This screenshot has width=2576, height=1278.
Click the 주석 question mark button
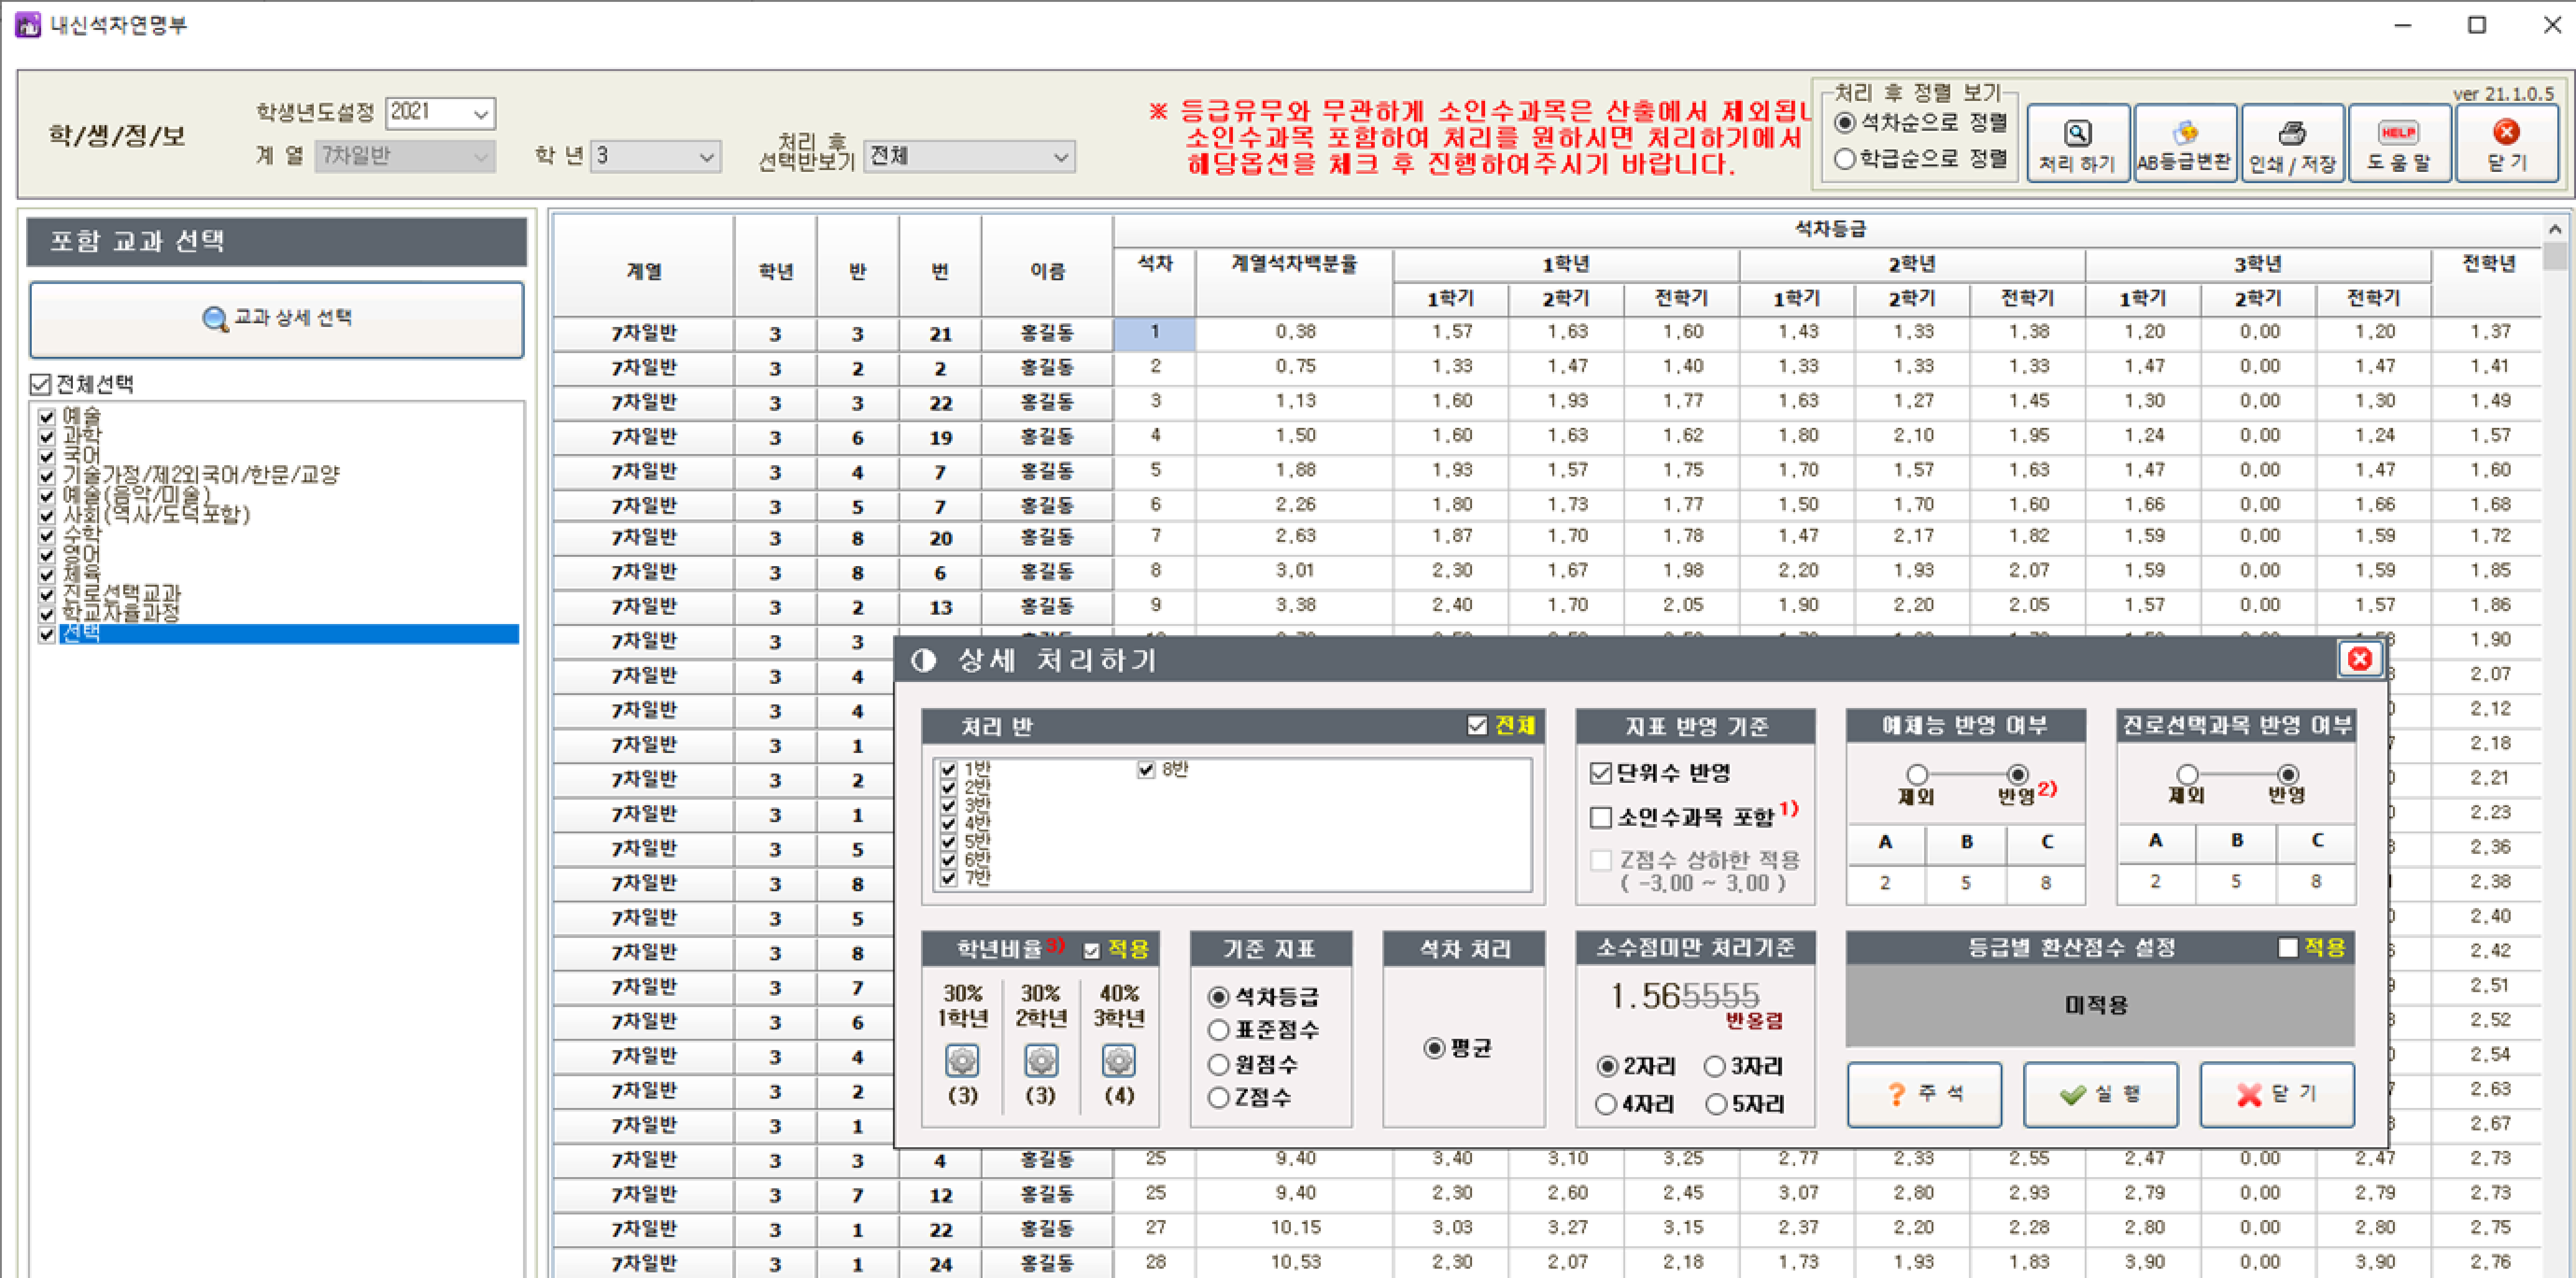pos(1924,1094)
